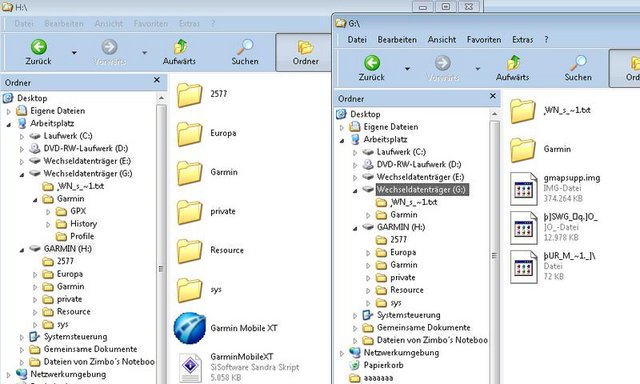
Task: Expand GPX folder in H:\ window tree
Action: pos(48,212)
